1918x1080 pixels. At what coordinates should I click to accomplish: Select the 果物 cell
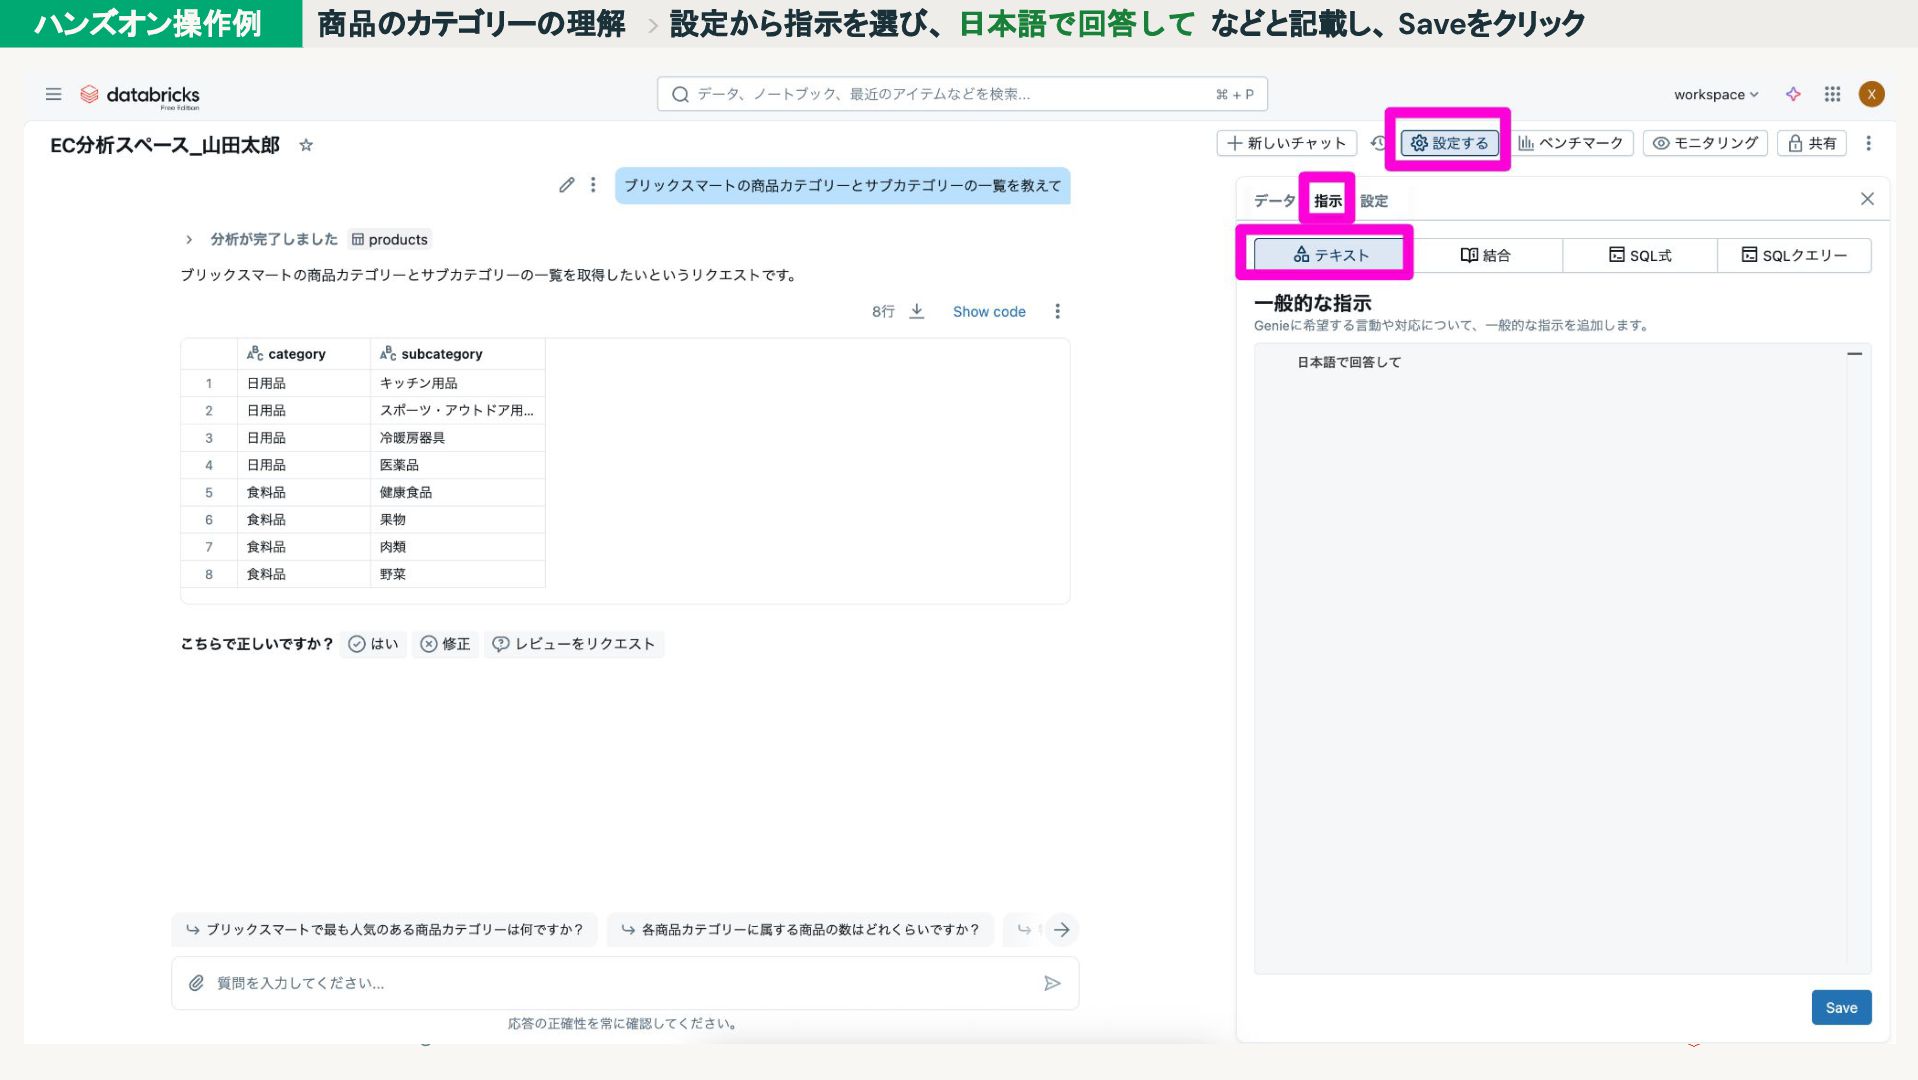pos(458,519)
